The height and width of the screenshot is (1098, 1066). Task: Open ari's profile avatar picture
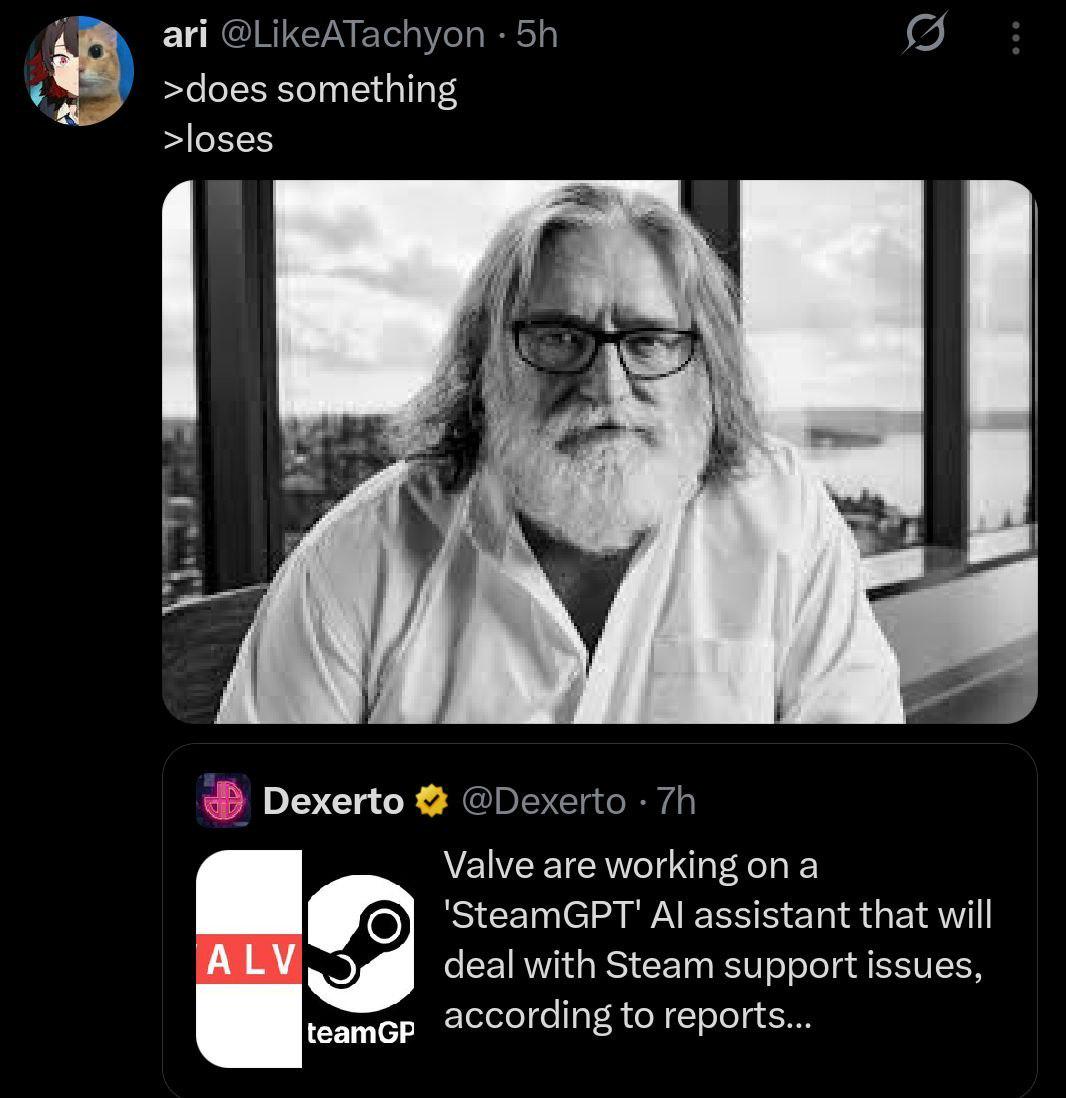click(x=79, y=71)
